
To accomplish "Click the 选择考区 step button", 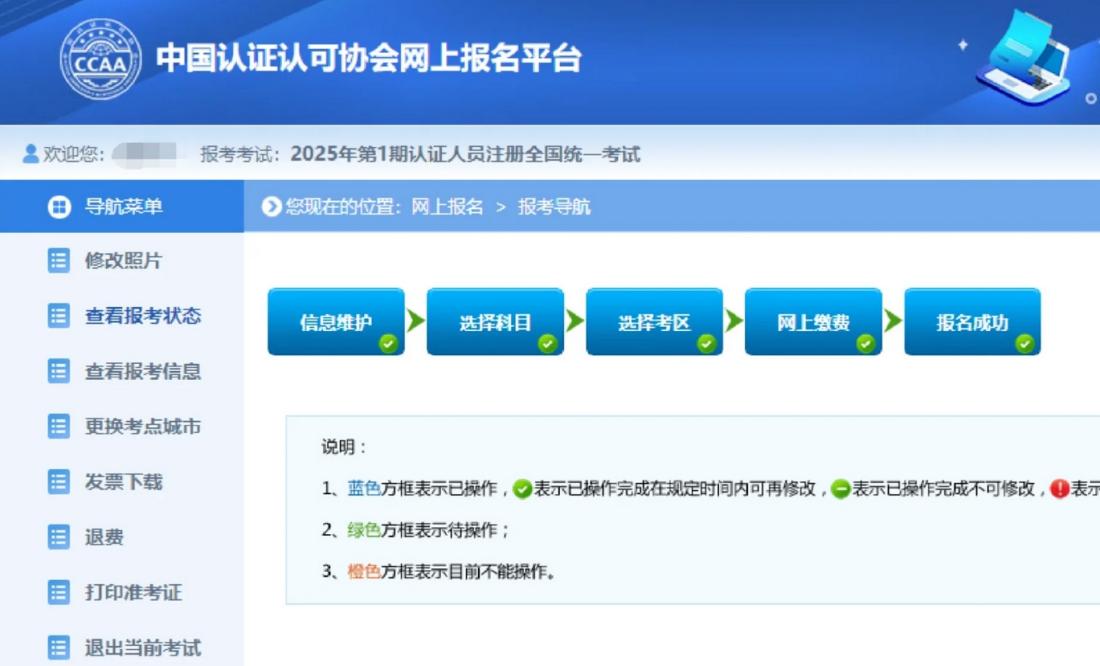I will (x=655, y=322).
